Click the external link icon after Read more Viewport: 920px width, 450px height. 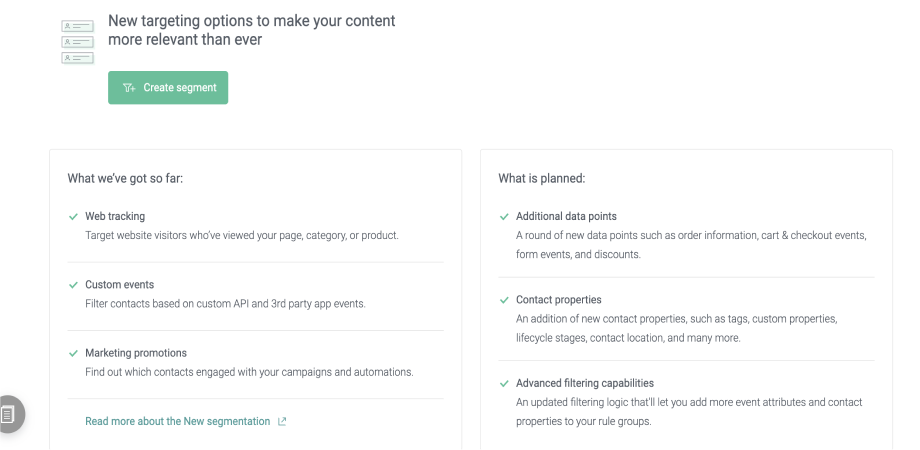[282, 422]
